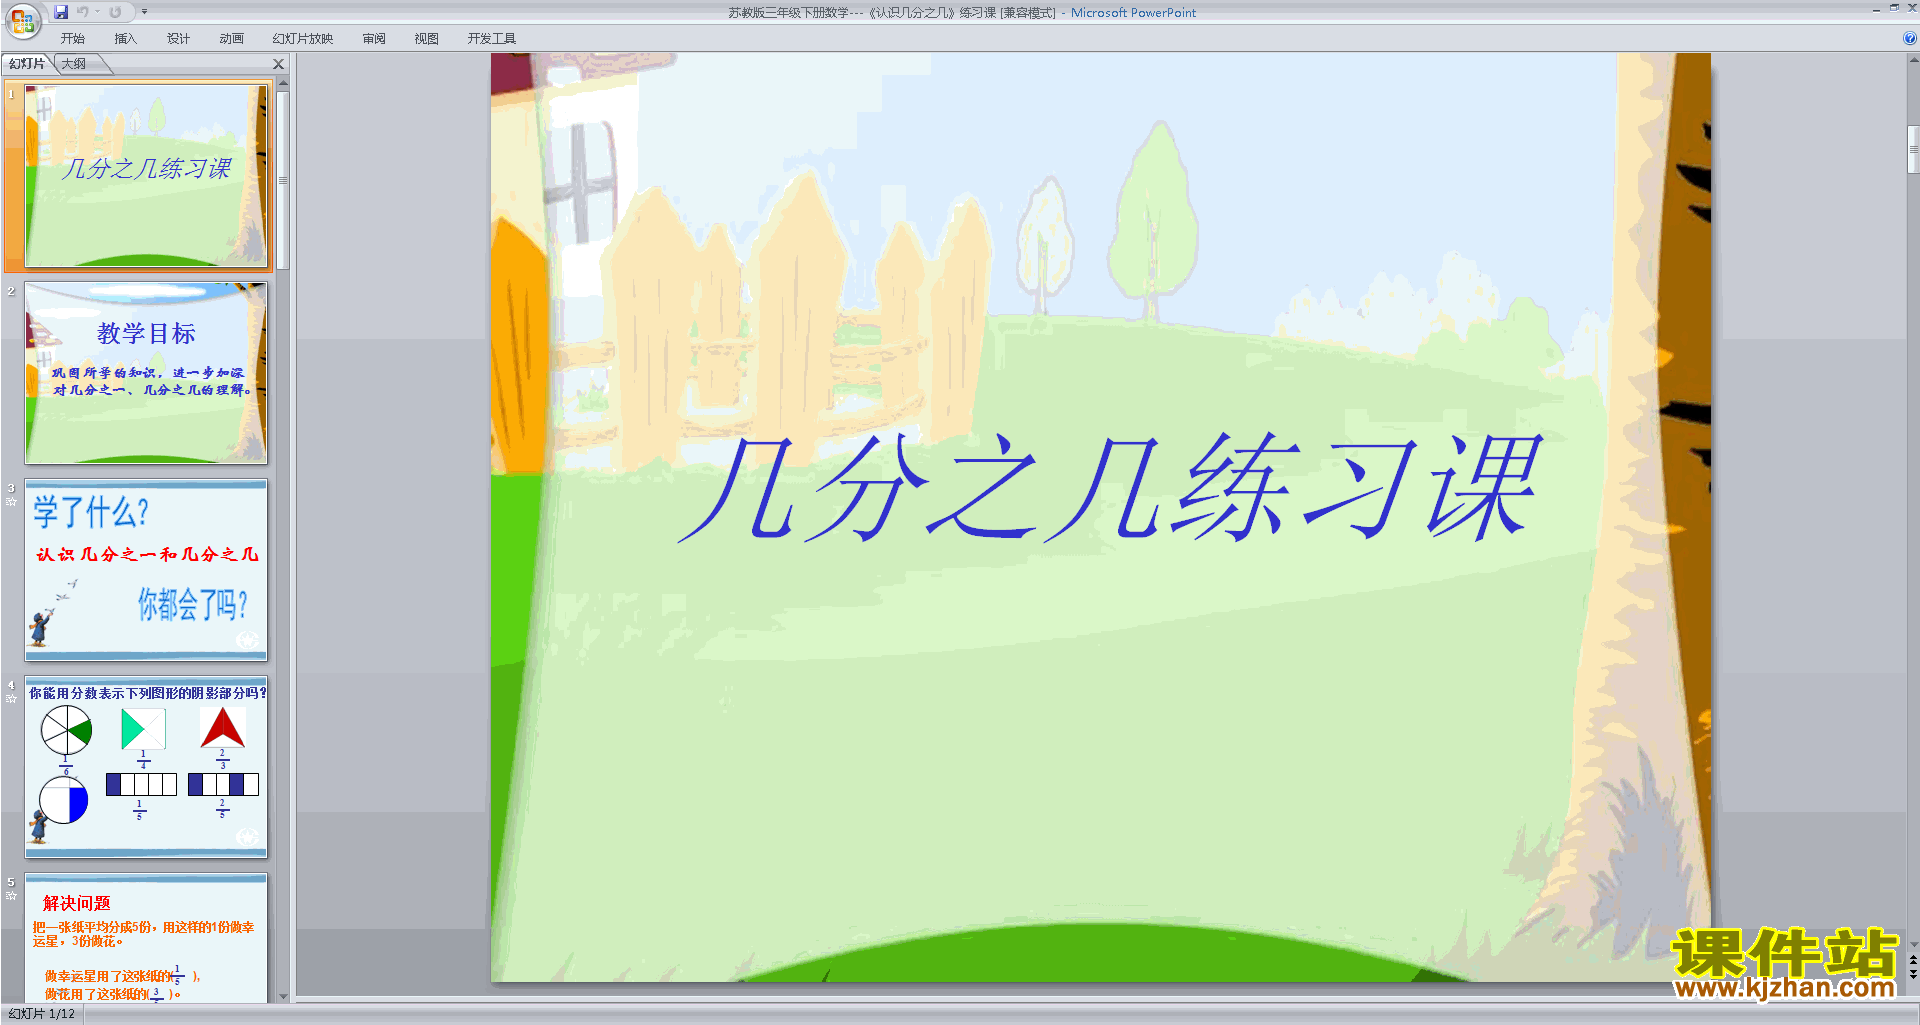Click the thumbnail pane scrollbar thumb
Viewport: 1920px width, 1025px height.
coord(283,180)
